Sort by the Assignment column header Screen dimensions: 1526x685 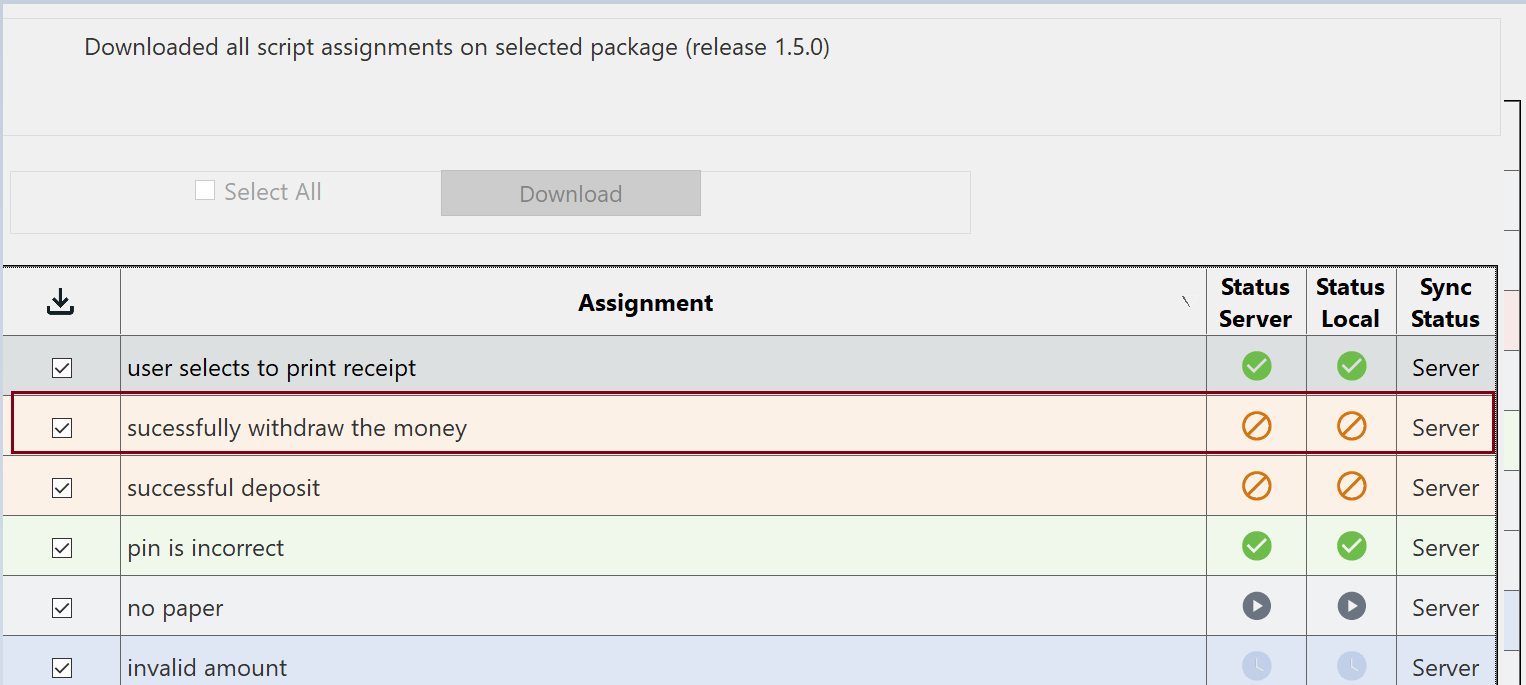click(x=645, y=303)
